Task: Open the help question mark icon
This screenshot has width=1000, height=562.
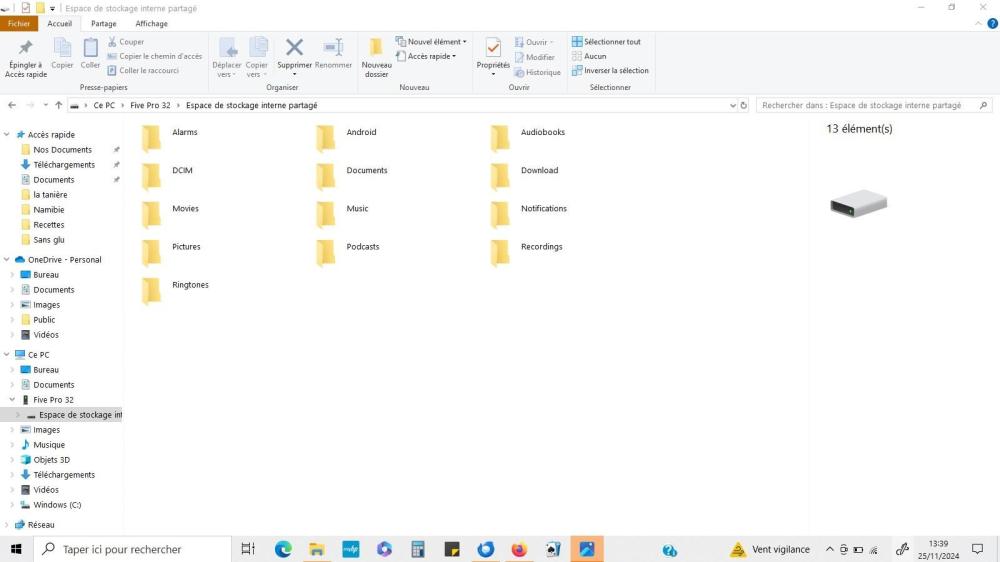Action: pos(992,24)
